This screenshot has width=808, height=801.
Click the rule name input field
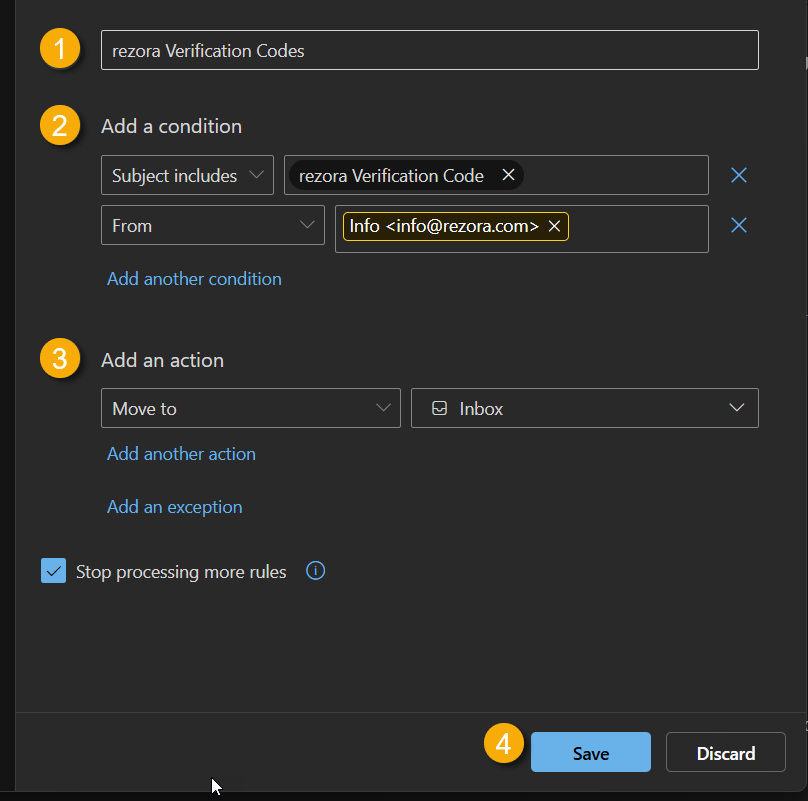click(x=429, y=50)
